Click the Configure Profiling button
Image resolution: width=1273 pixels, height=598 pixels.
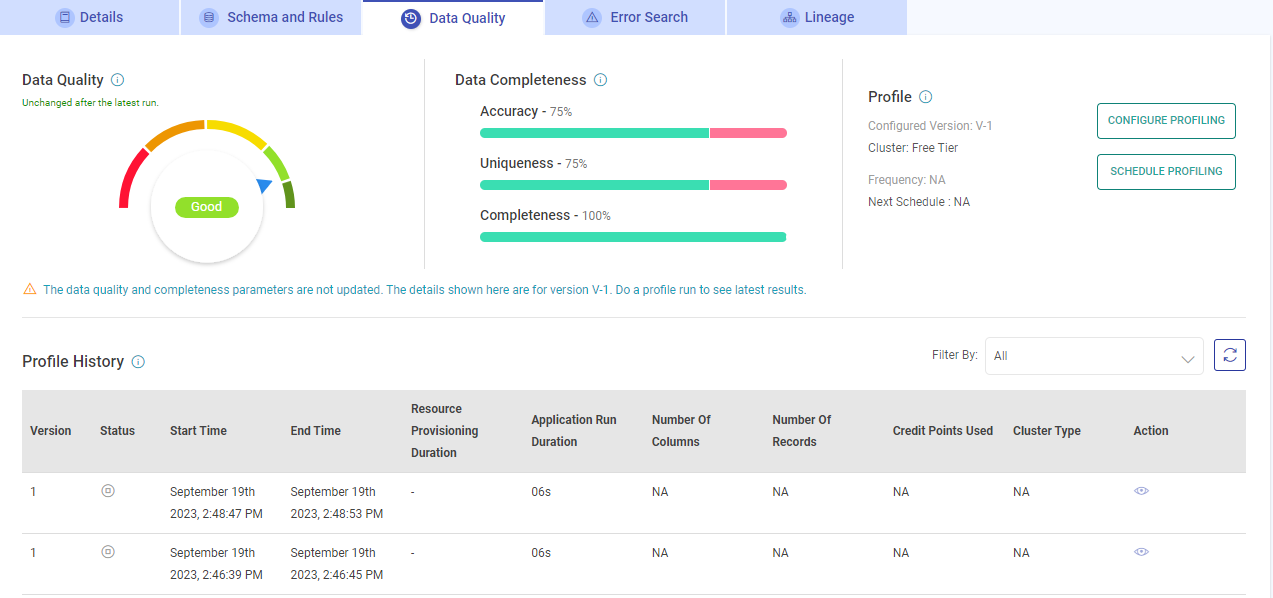[1166, 120]
